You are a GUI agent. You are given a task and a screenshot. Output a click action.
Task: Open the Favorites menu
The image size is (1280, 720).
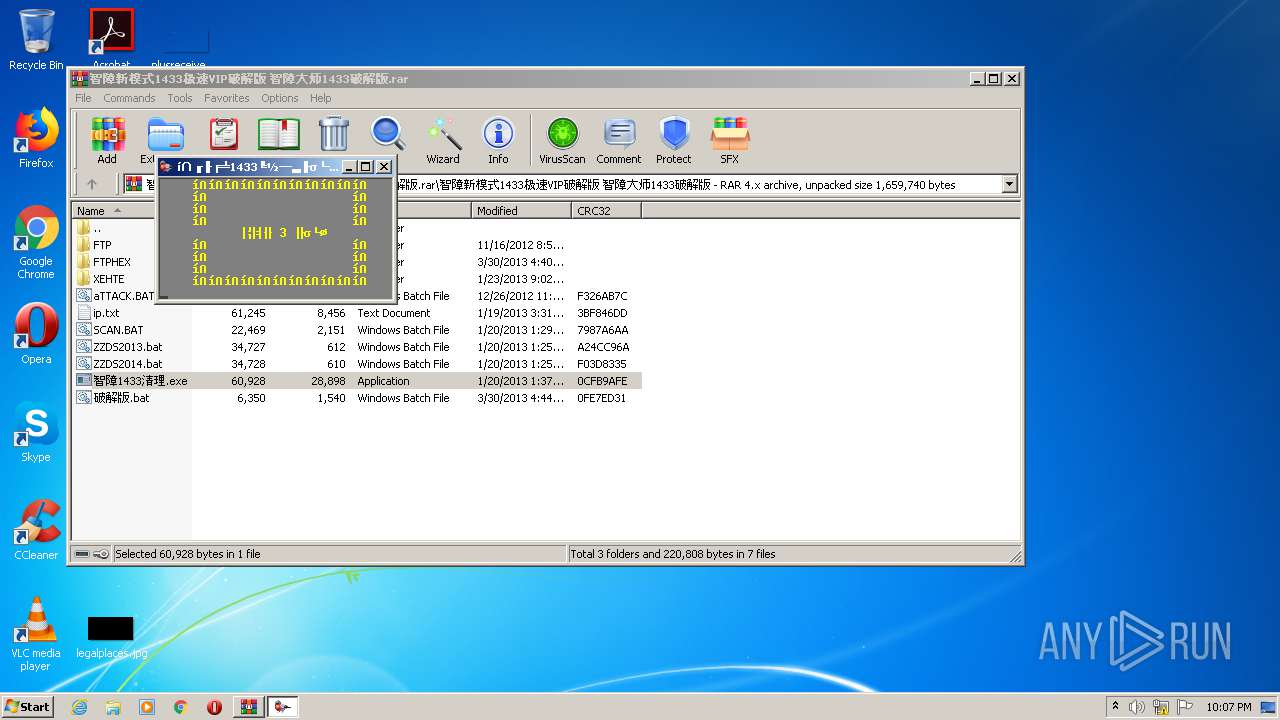click(x=227, y=98)
